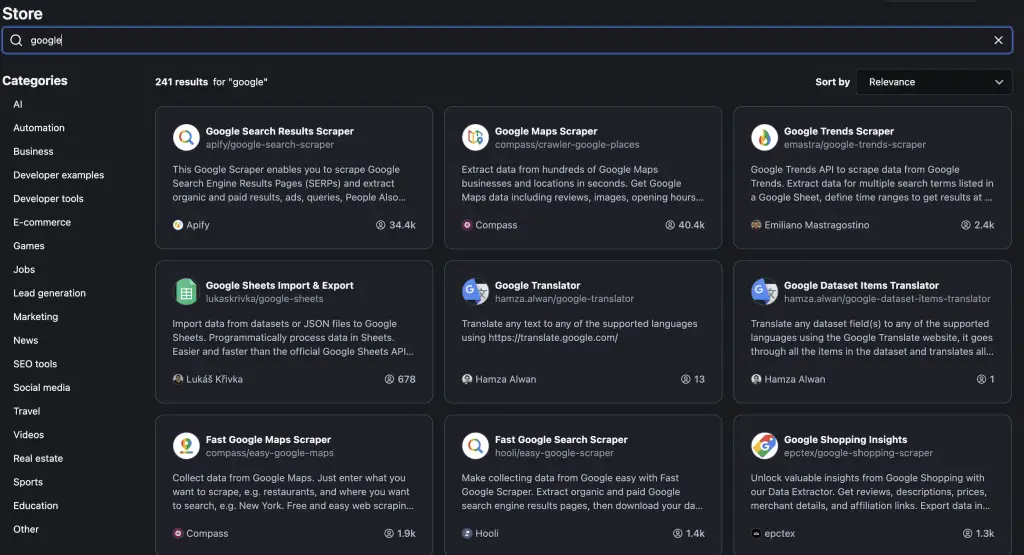Click the Google Maps Scraper icon
The image size is (1024, 555).
click(475, 137)
